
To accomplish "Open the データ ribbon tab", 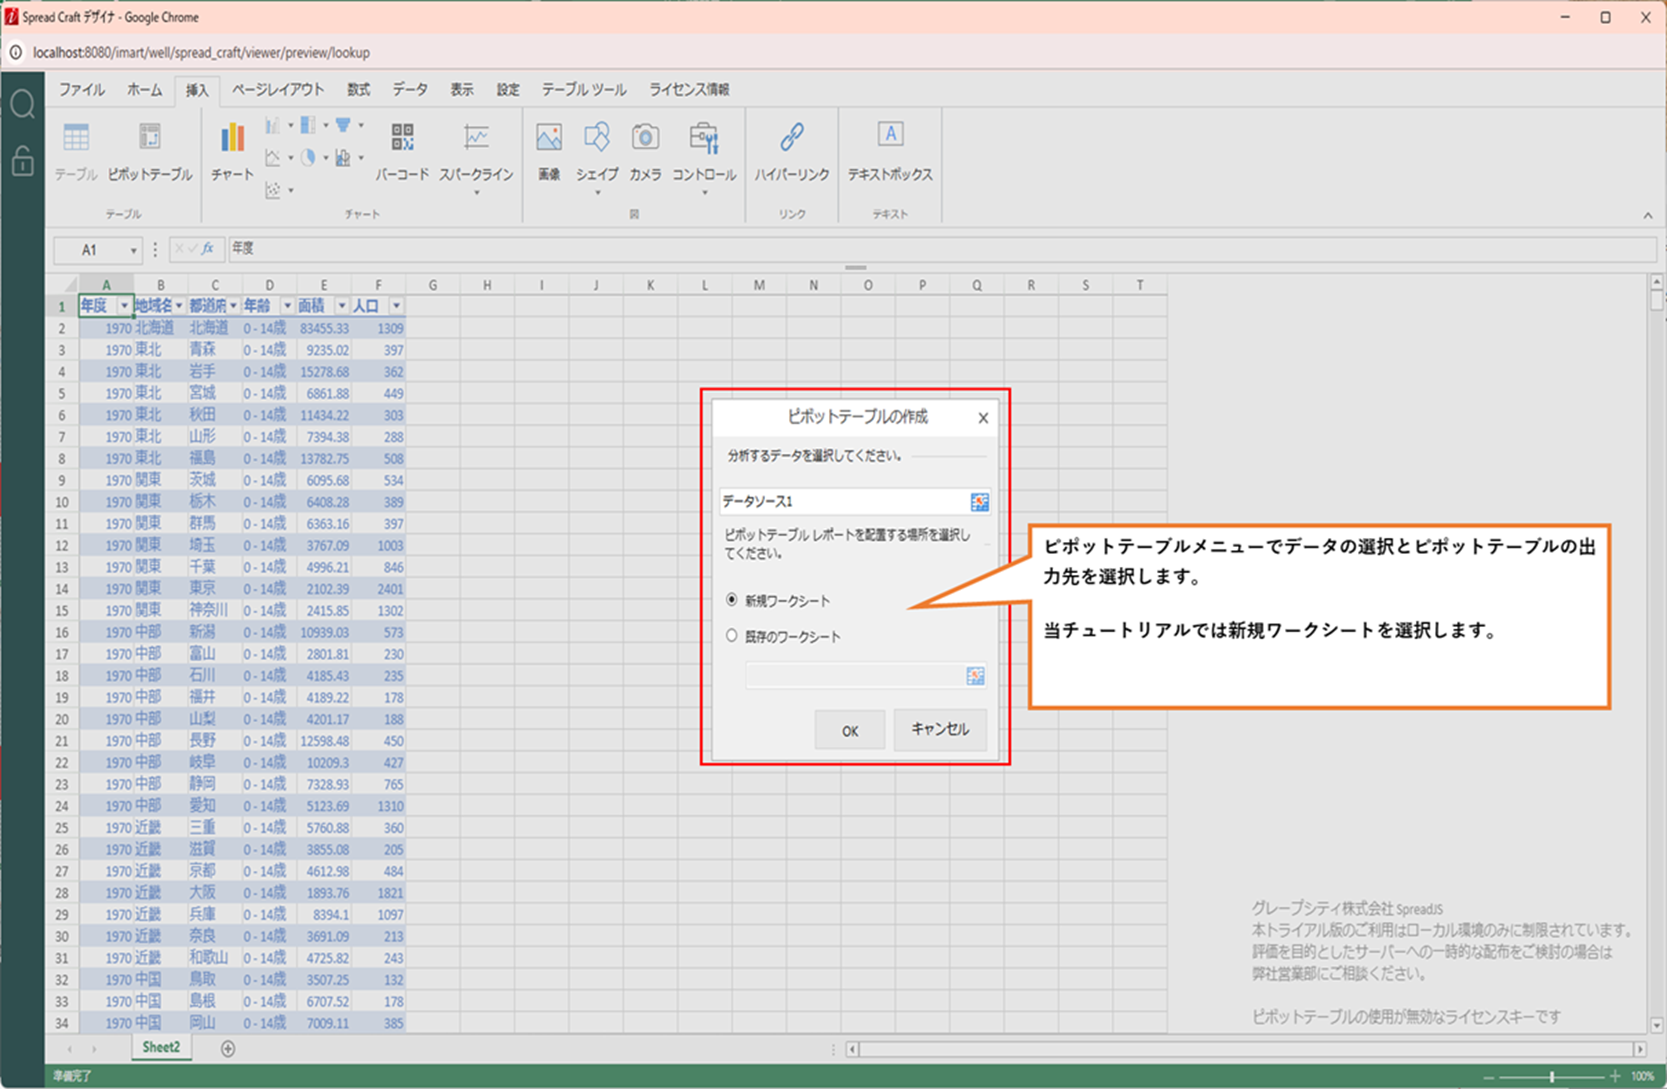I will point(410,90).
